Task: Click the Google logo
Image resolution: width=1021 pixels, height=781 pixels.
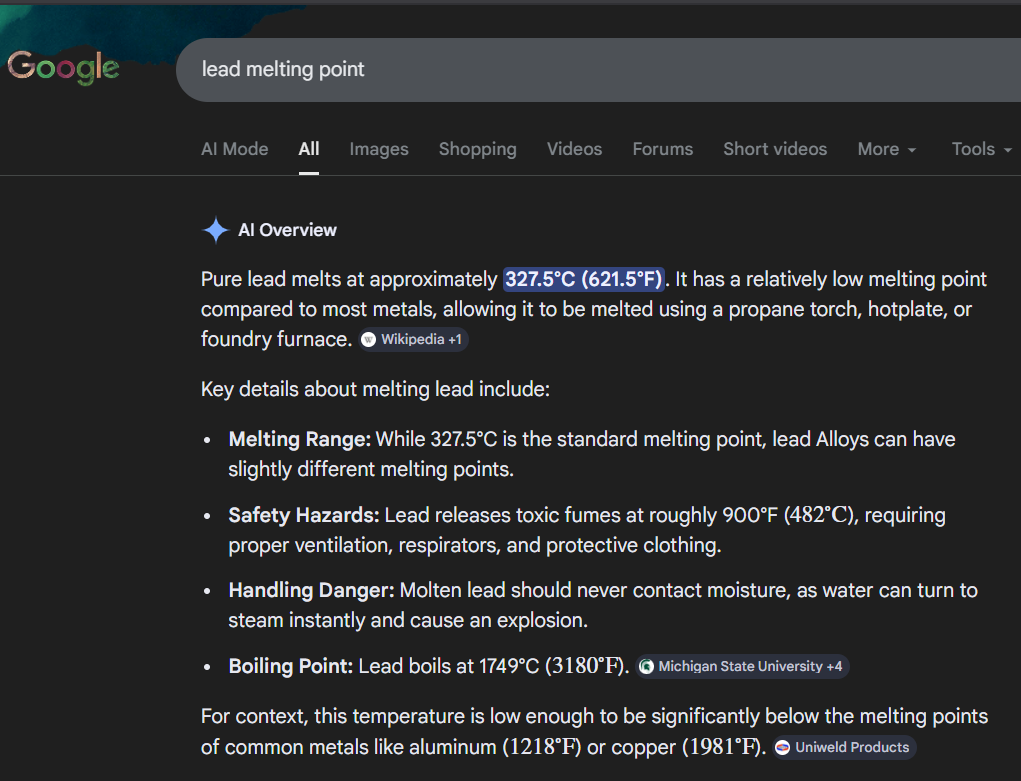Action: coord(63,68)
